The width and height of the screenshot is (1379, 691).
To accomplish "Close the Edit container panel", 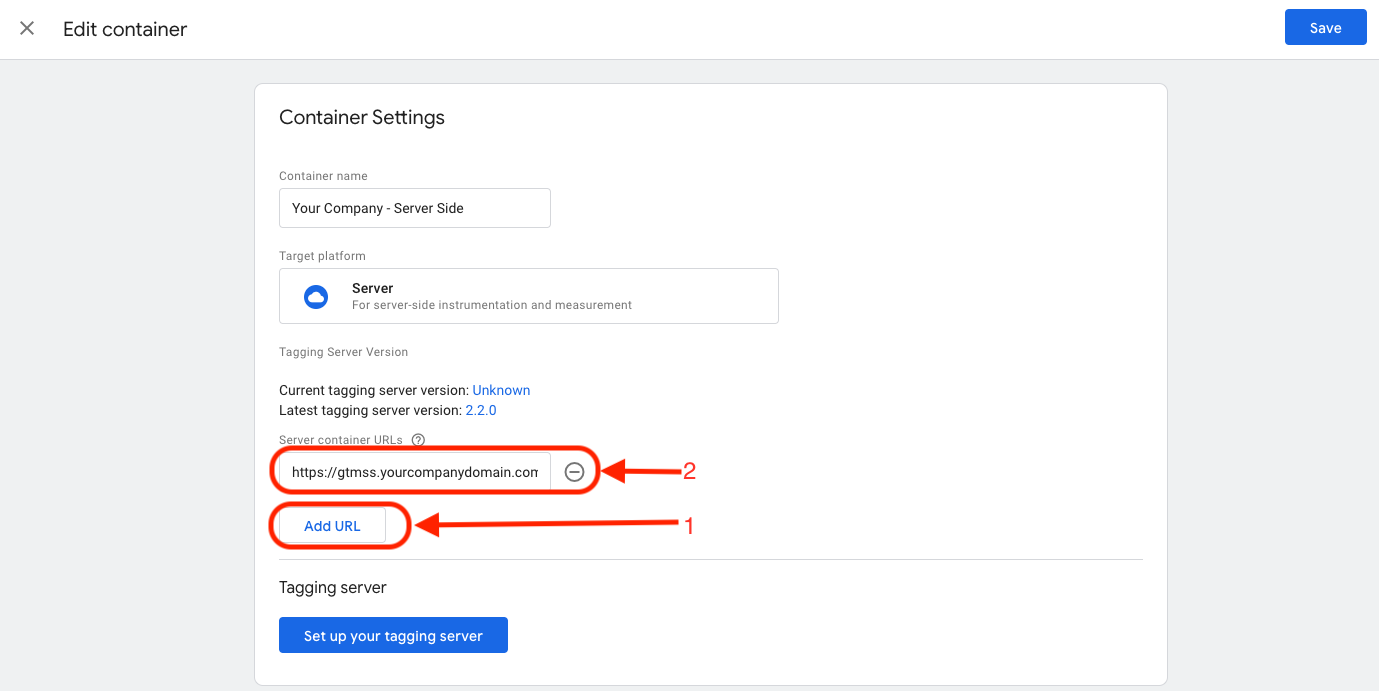I will (27, 29).
